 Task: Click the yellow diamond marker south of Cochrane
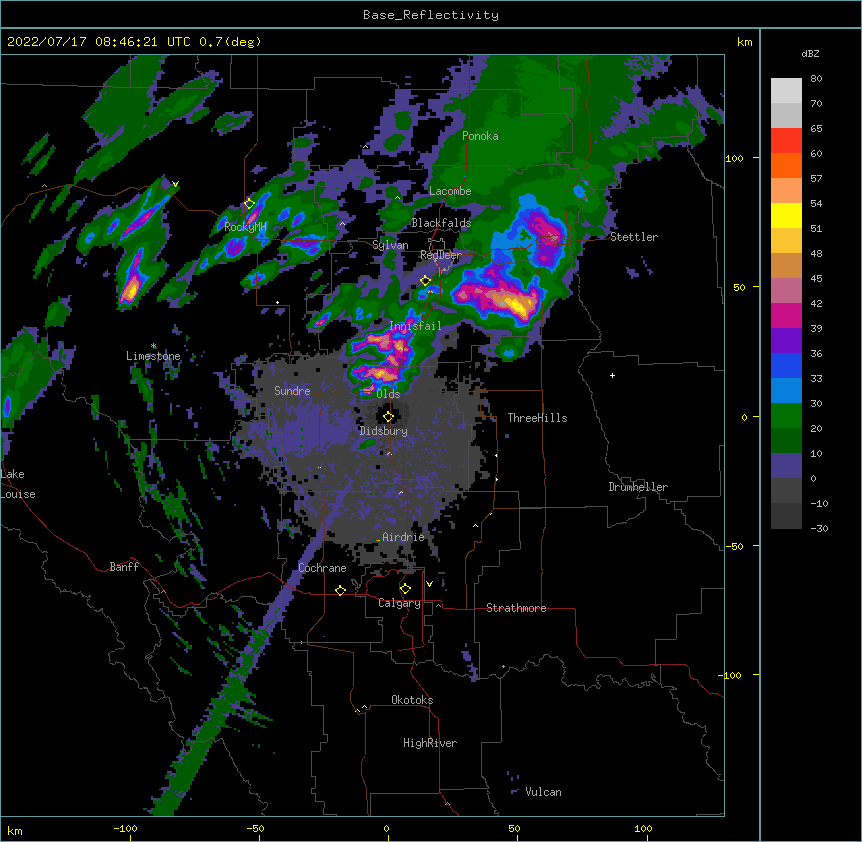pyautogui.click(x=340, y=590)
